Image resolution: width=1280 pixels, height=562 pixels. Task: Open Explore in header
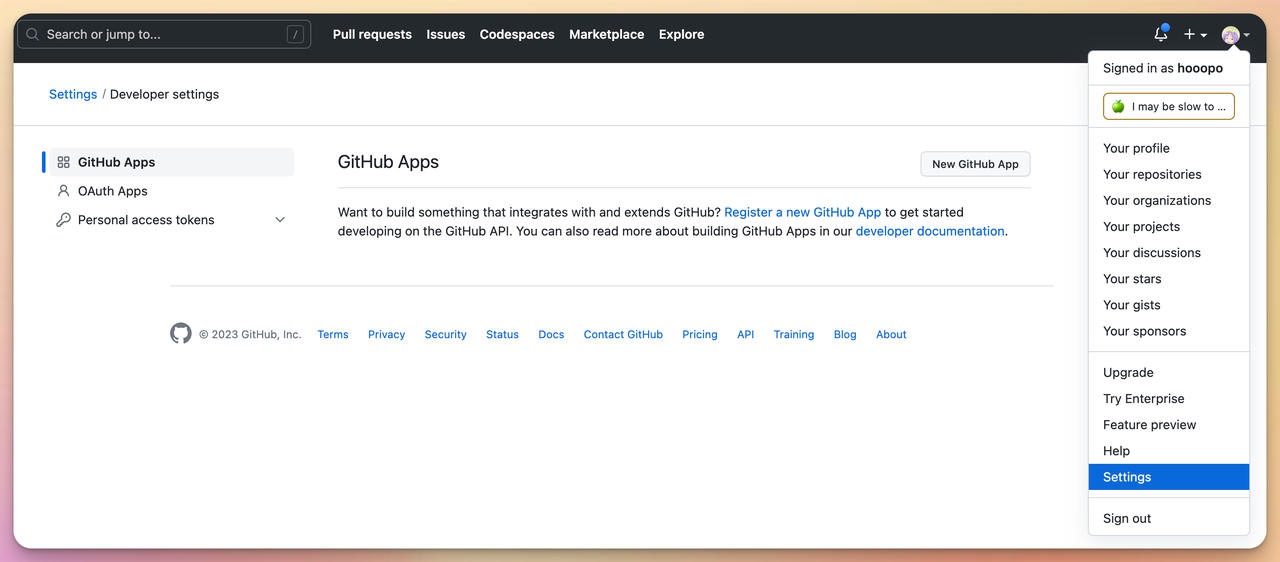[681, 34]
